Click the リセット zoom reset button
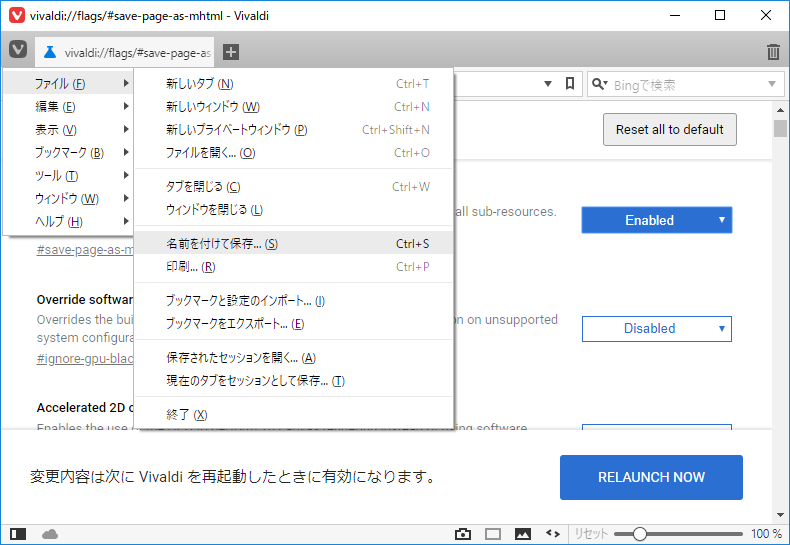 [x=591, y=534]
